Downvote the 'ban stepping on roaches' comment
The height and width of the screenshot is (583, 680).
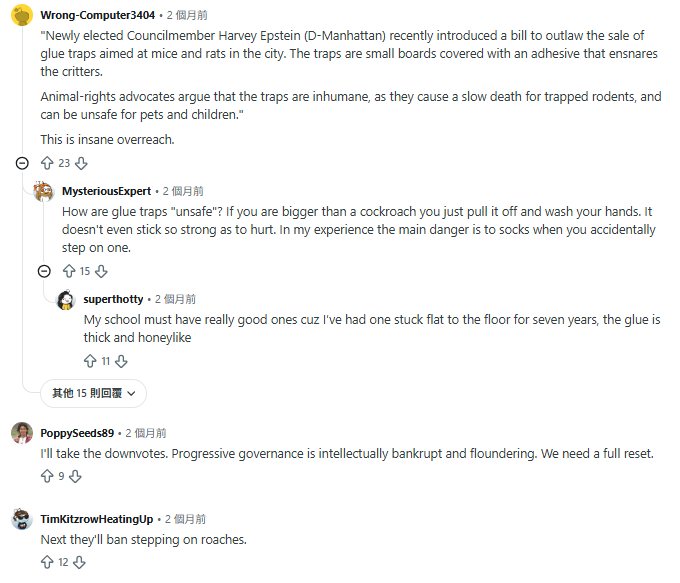point(79,563)
